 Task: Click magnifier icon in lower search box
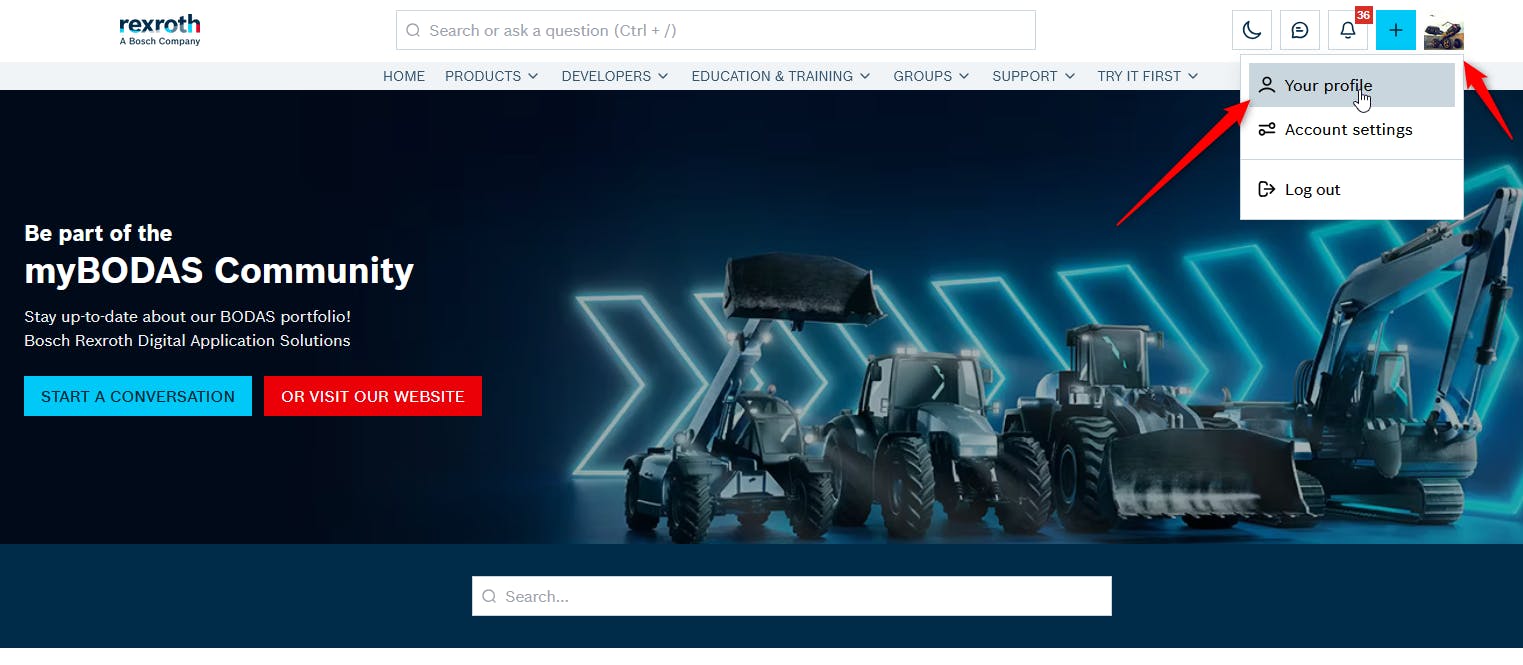[x=489, y=596]
